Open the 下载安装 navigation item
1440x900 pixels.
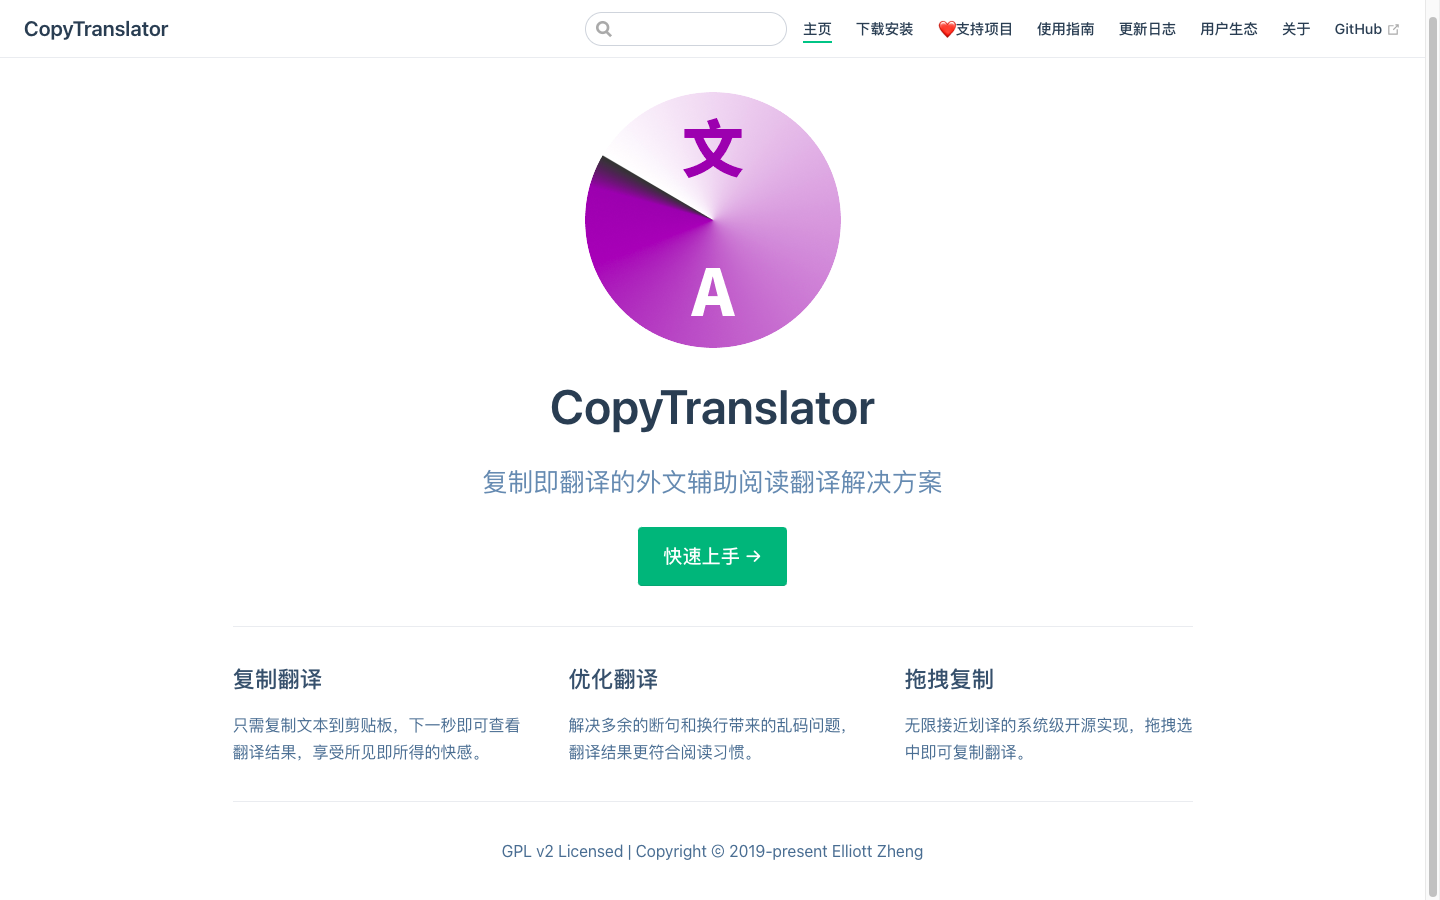point(884,29)
